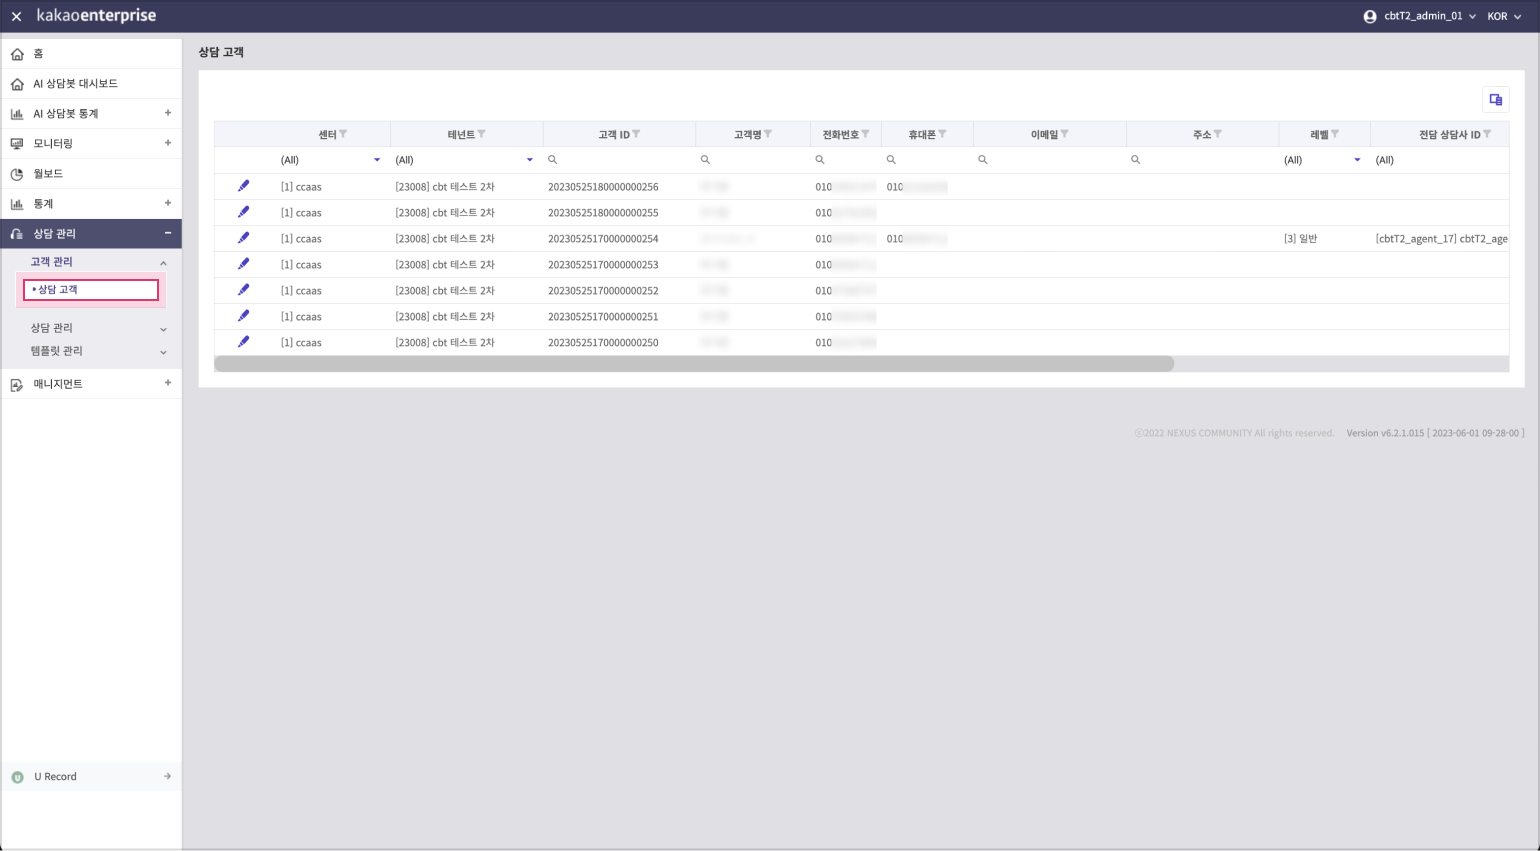Open the column chooser icon above the table
The image size is (1540, 851).
[1495, 100]
